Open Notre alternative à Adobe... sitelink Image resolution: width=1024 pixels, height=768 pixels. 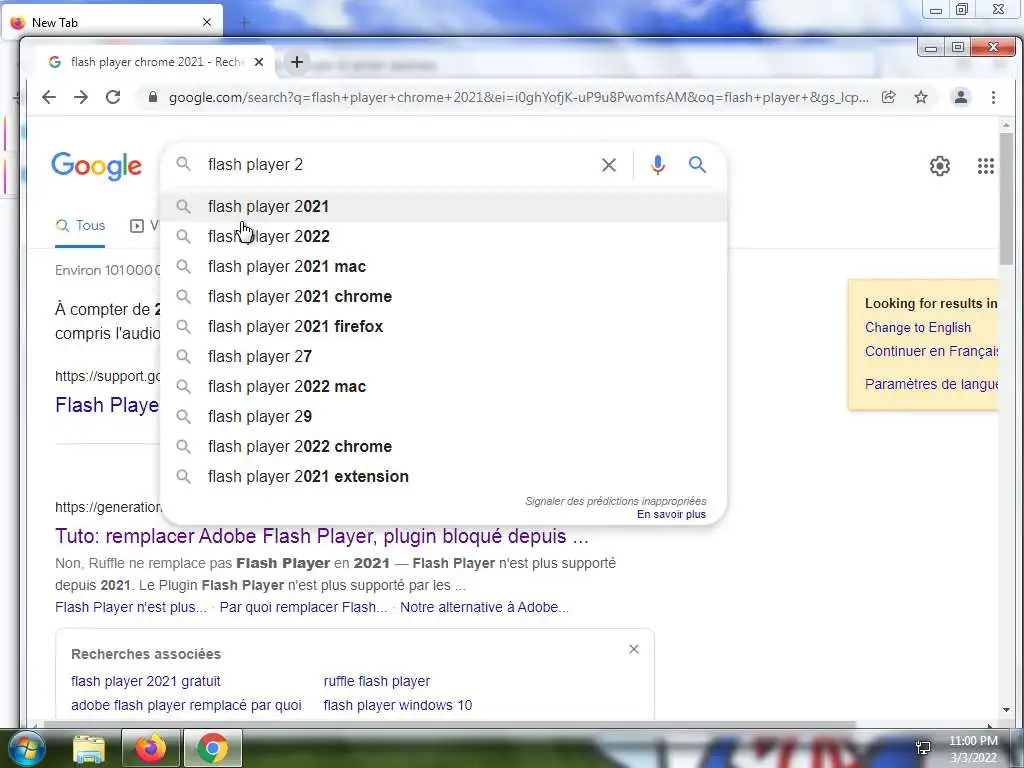[484, 607]
